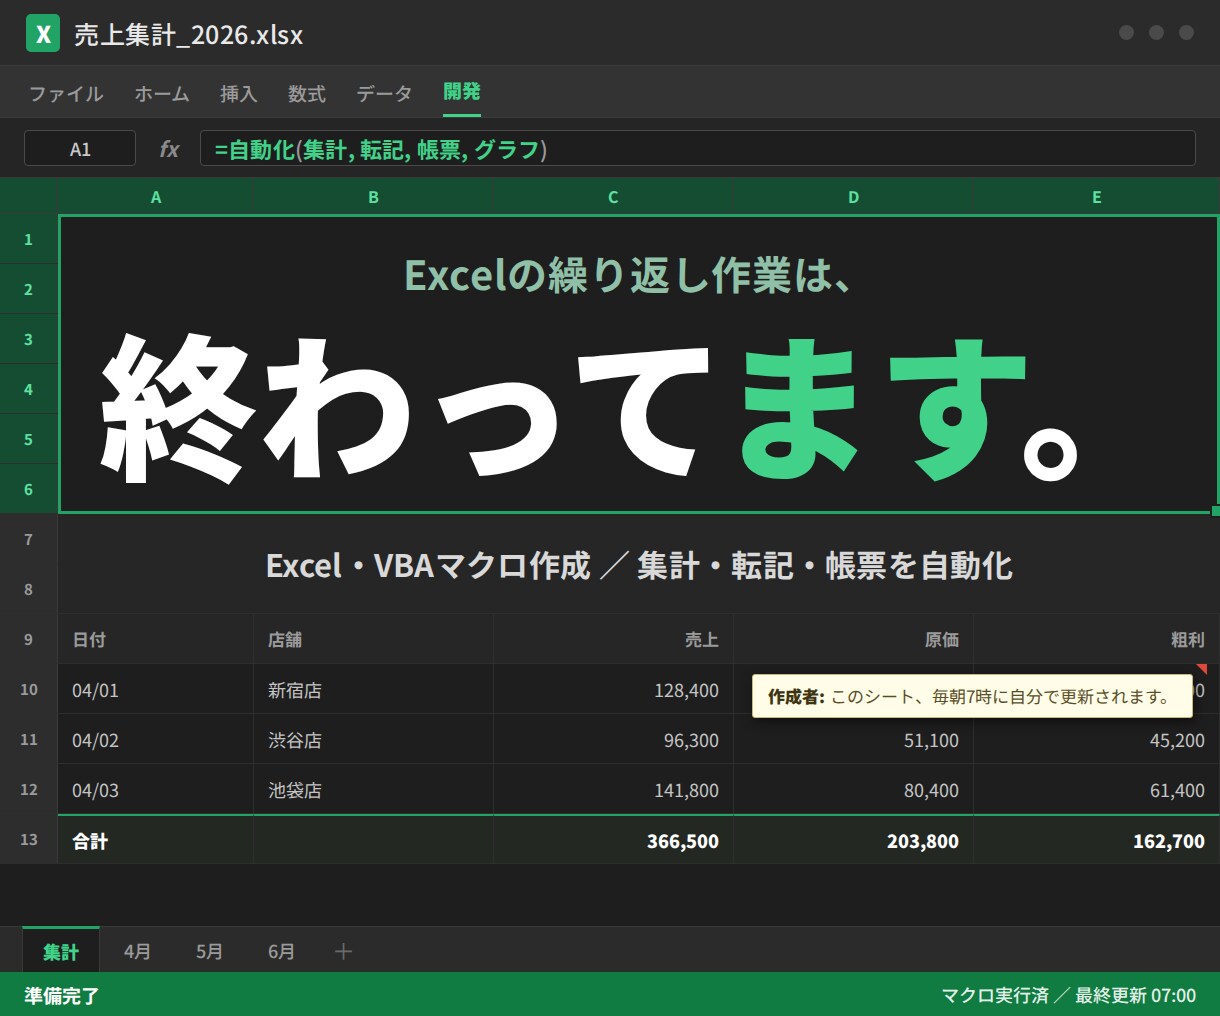Select row 10 header
Image resolution: width=1220 pixels, height=1016 pixels.
29,689
